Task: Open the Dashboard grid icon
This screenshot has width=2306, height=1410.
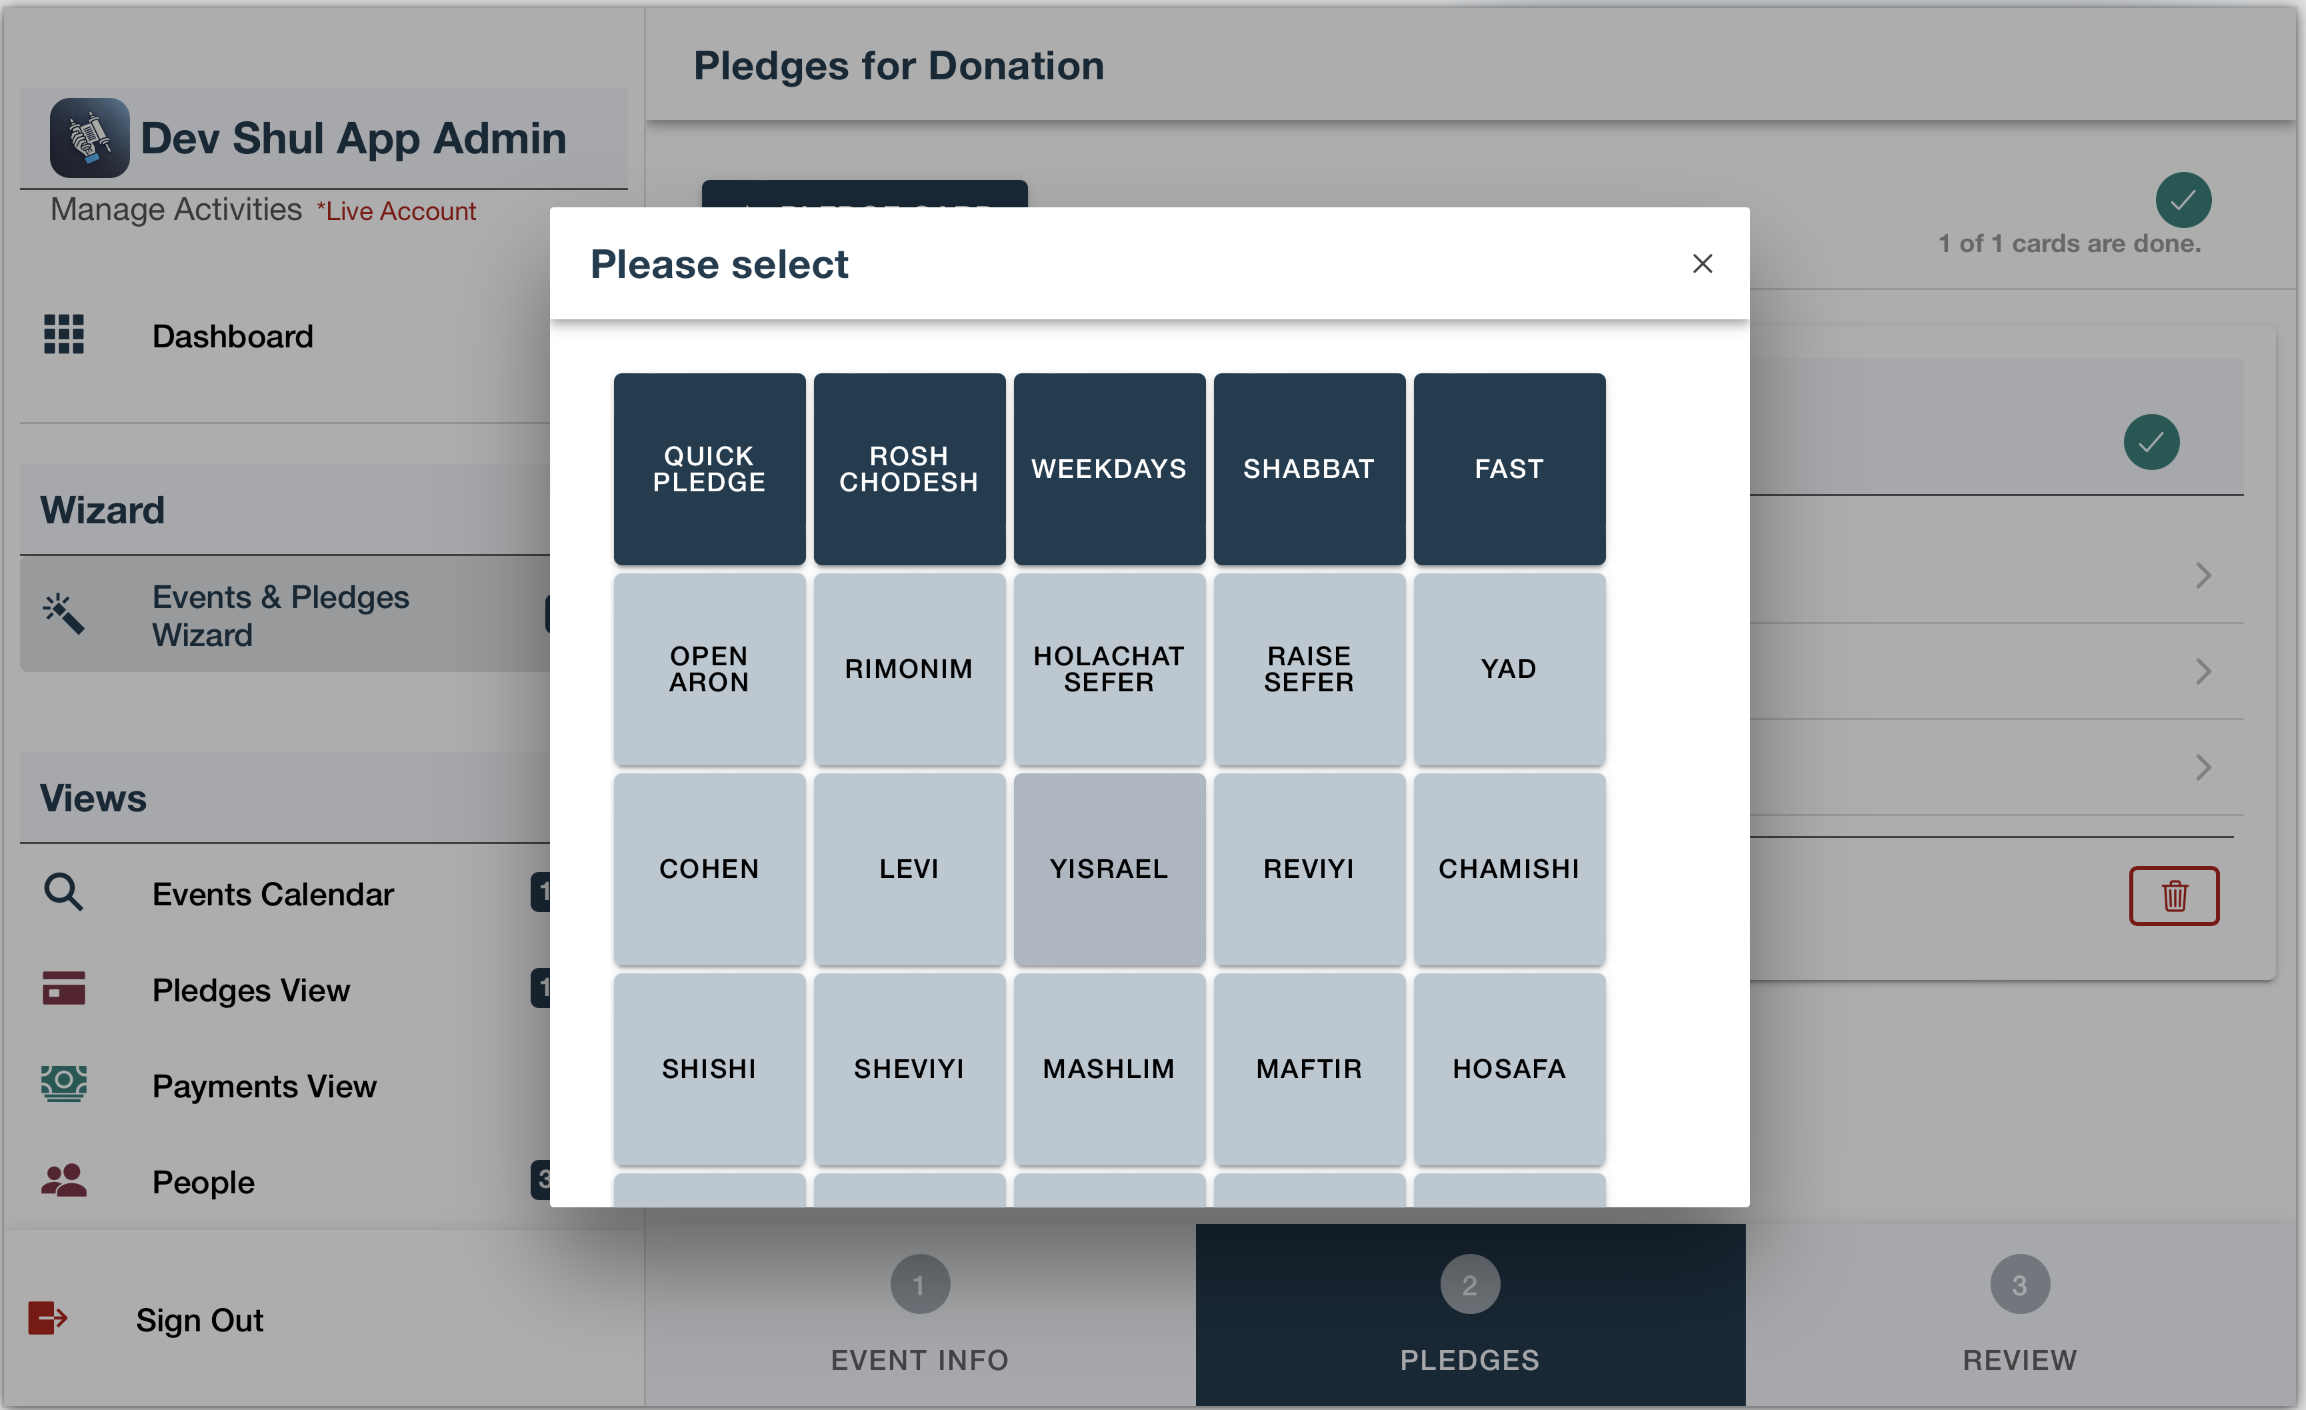Action: 64,335
